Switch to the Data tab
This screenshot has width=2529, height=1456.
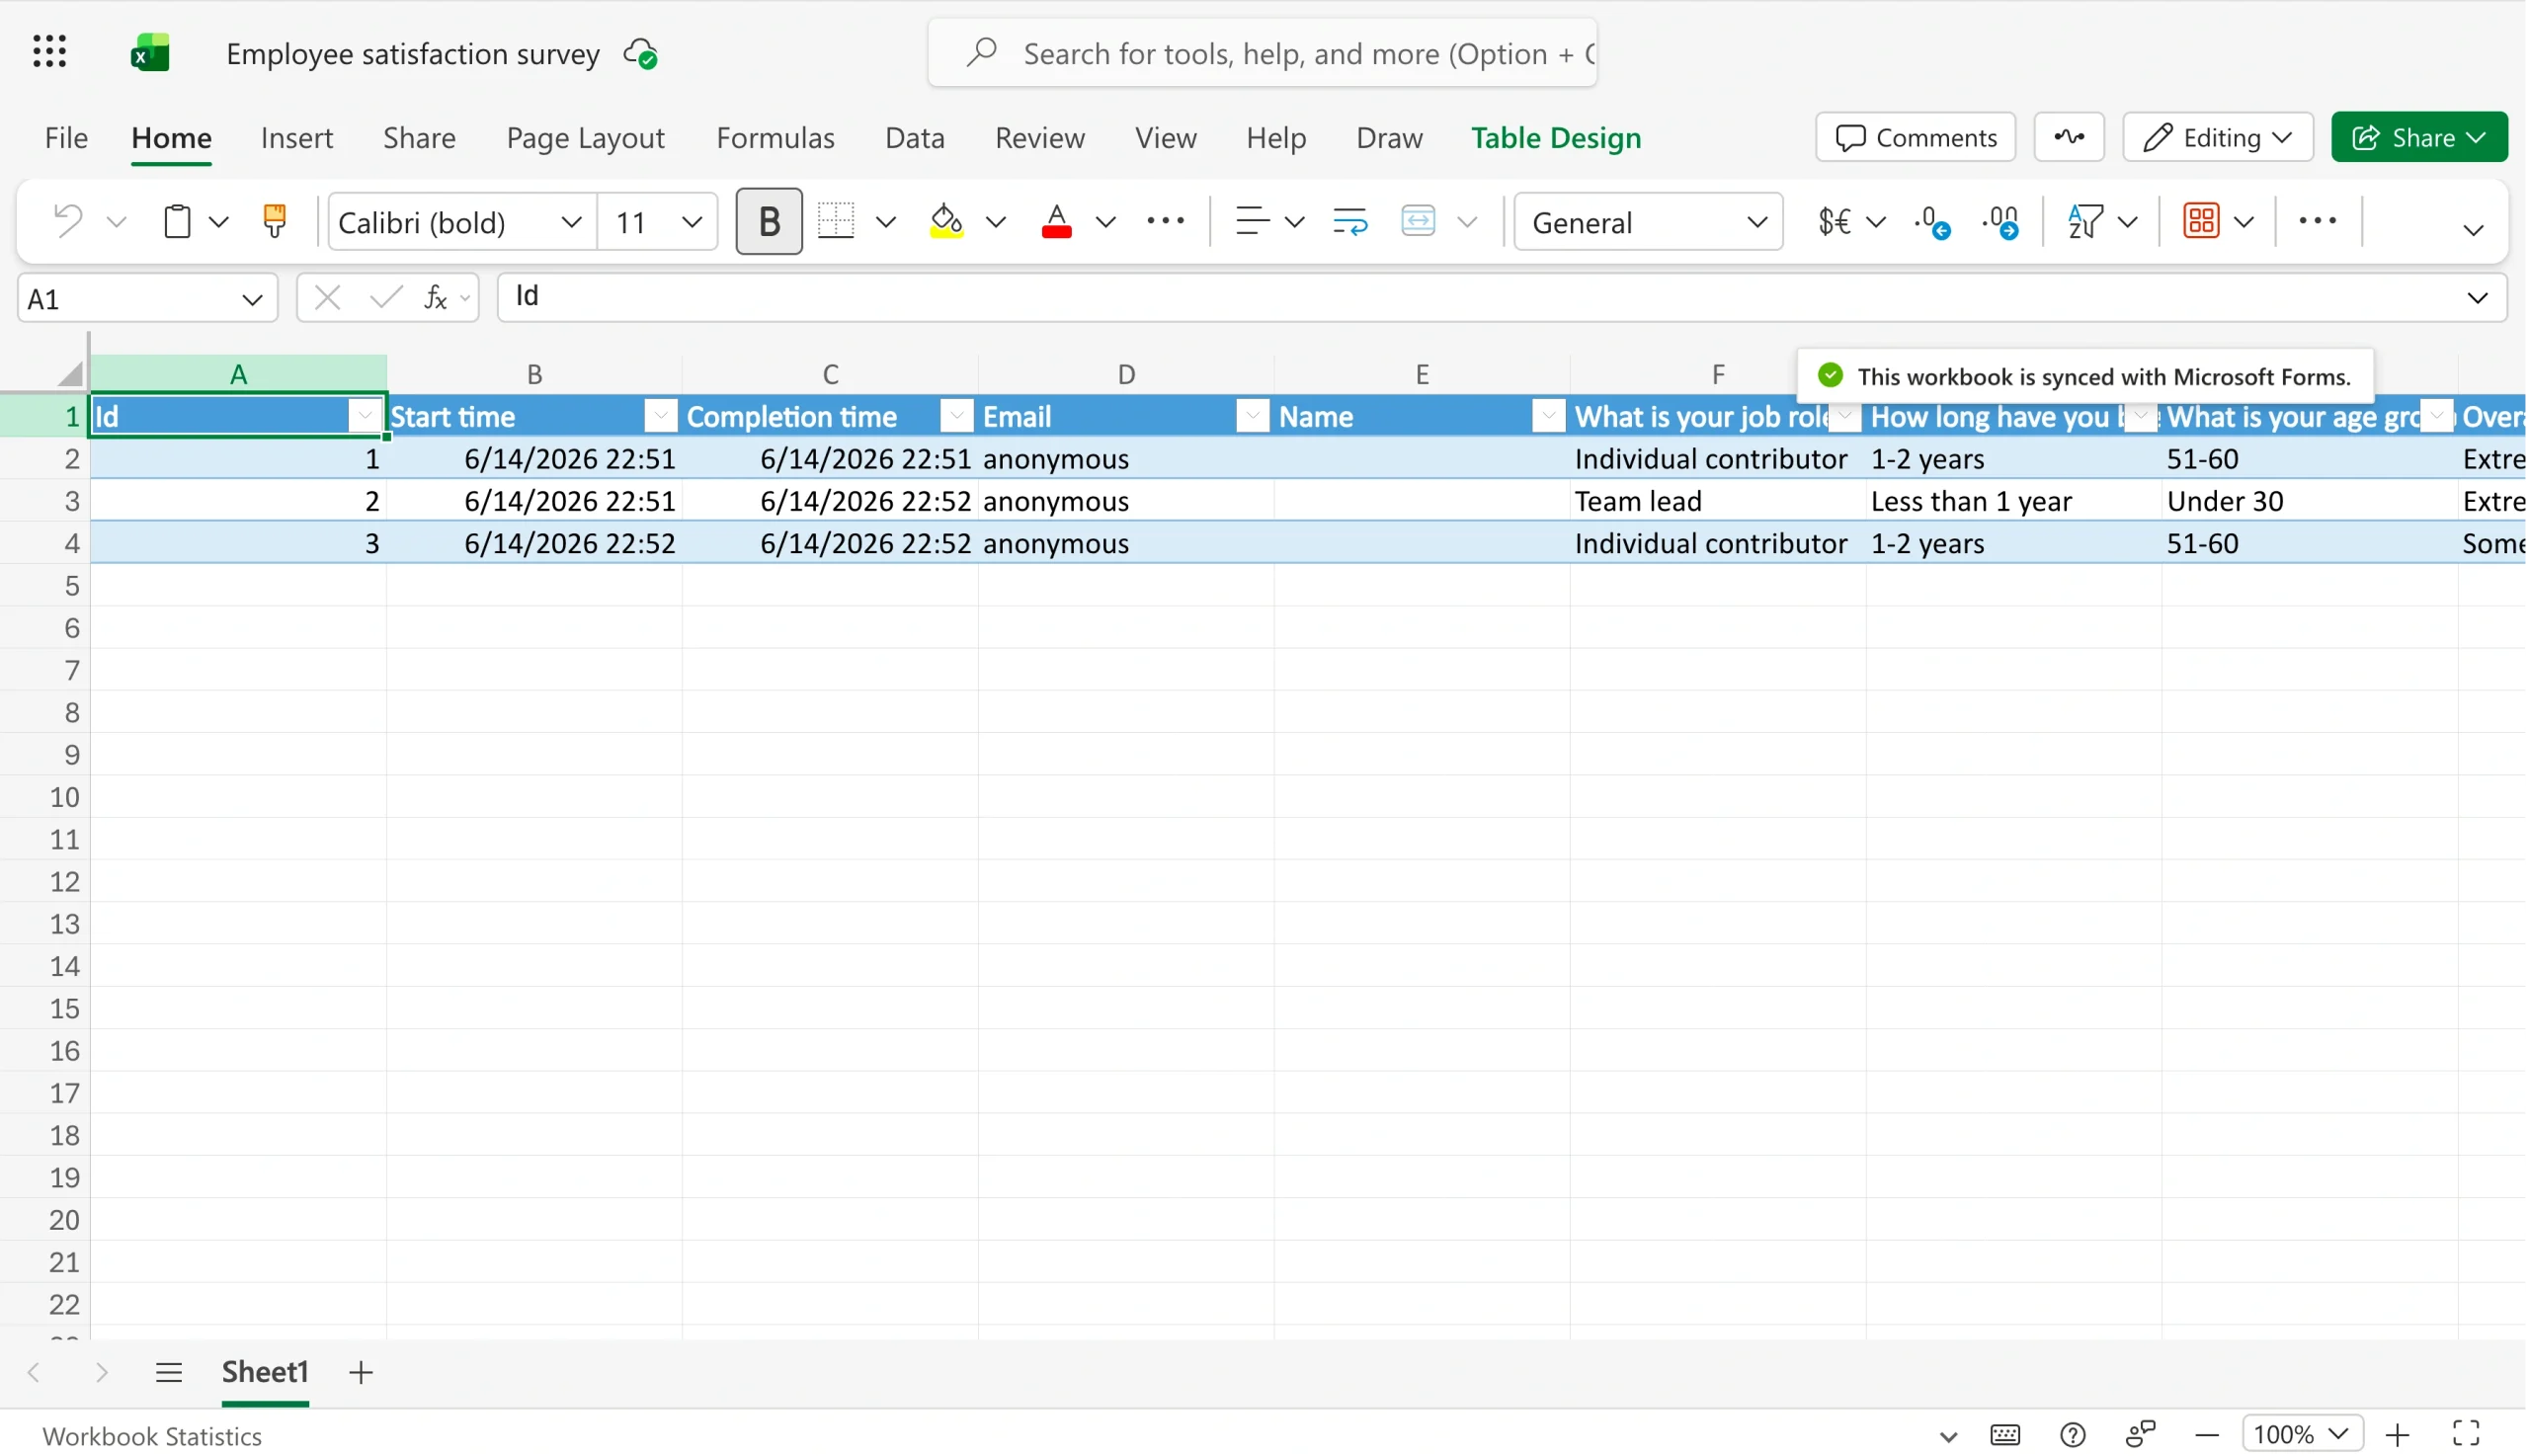[x=916, y=137]
